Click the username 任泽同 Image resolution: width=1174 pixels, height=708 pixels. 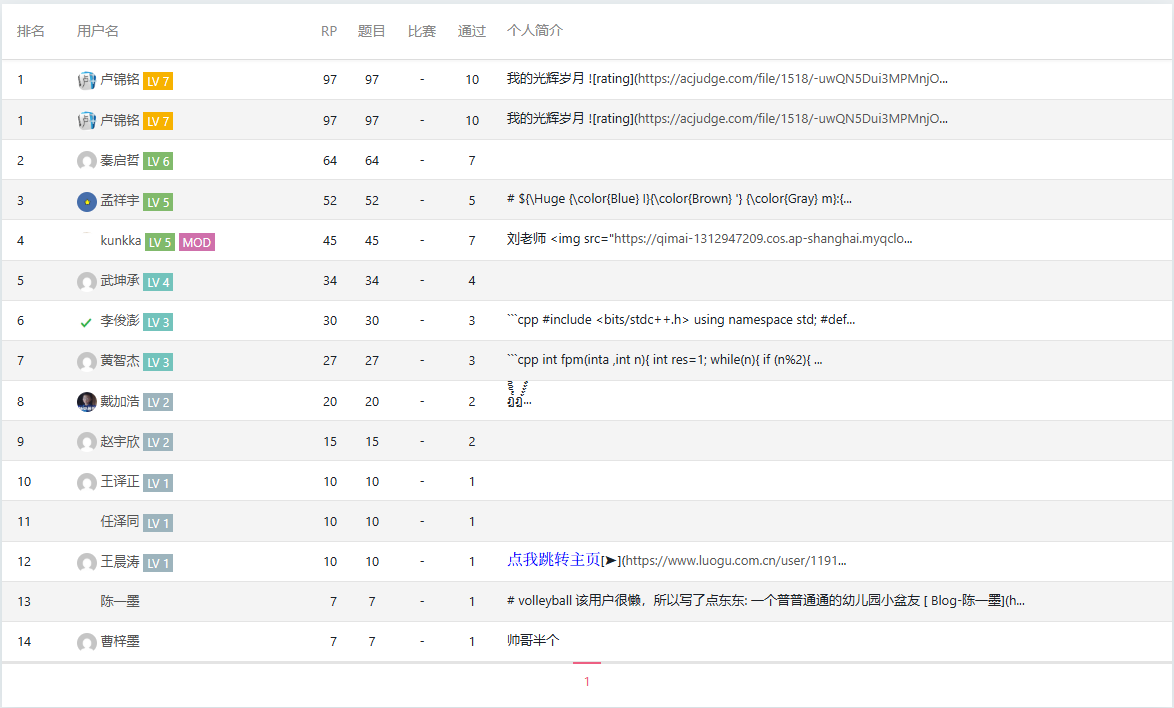tap(120, 521)
